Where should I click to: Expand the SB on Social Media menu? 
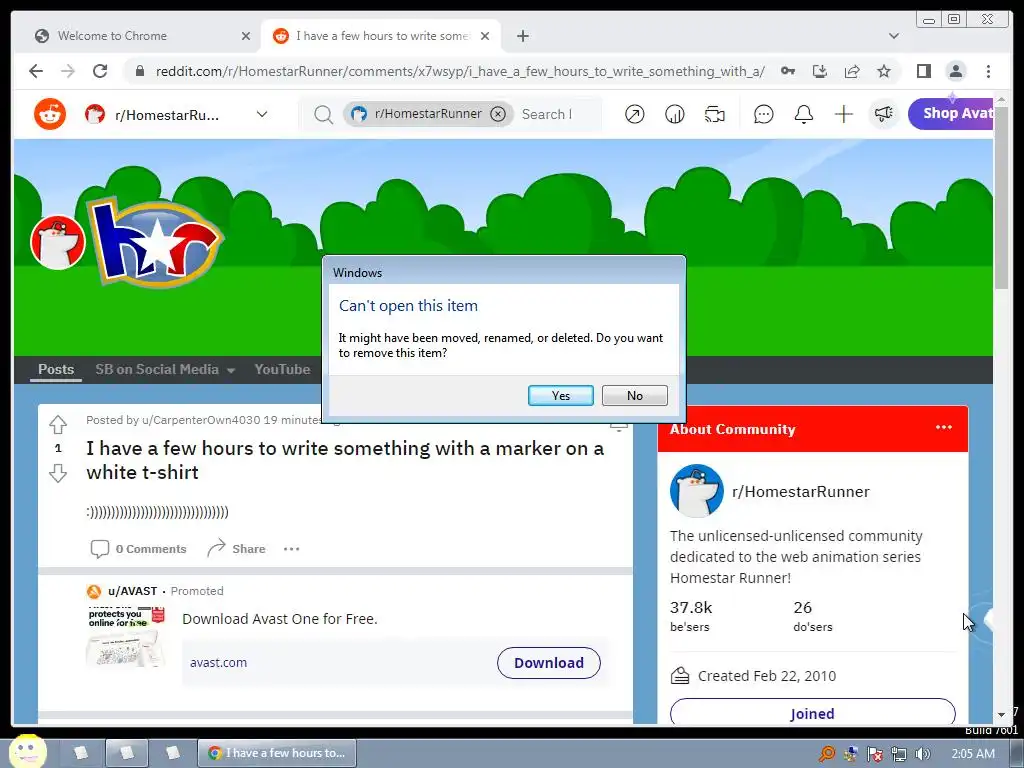click(x=165, y=369)
